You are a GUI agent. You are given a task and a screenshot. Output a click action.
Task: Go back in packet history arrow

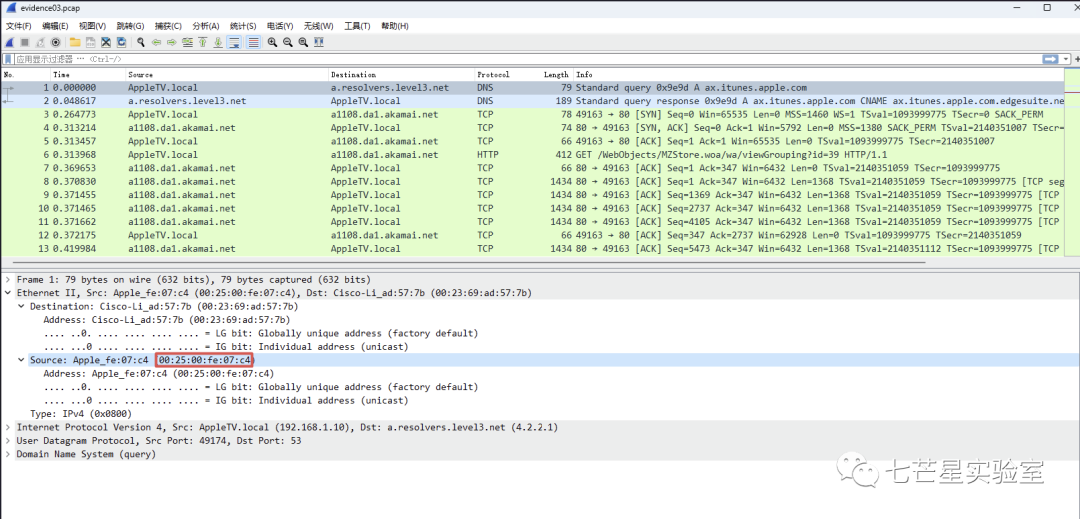click(156, 42)
